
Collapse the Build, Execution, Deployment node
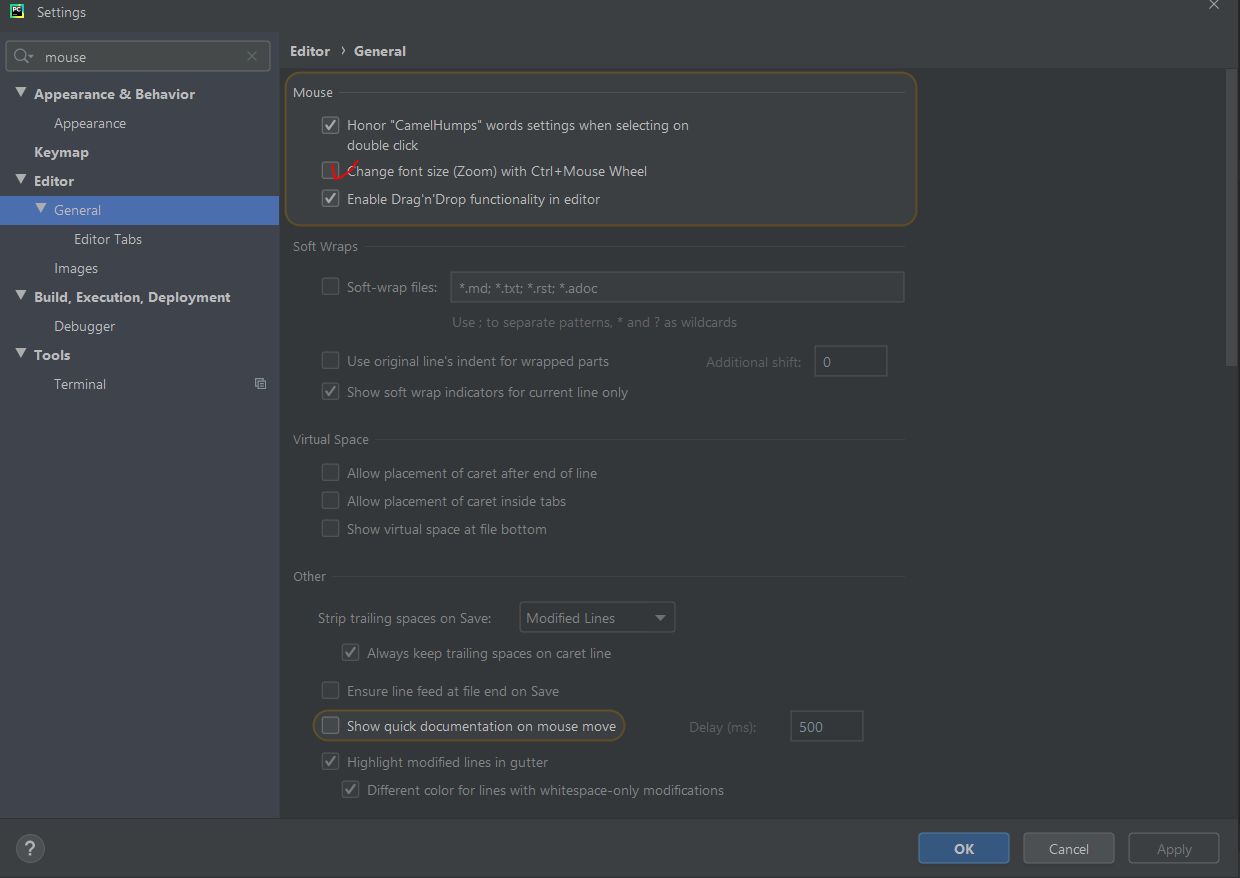pyautogui.click(x=21, y=297)
